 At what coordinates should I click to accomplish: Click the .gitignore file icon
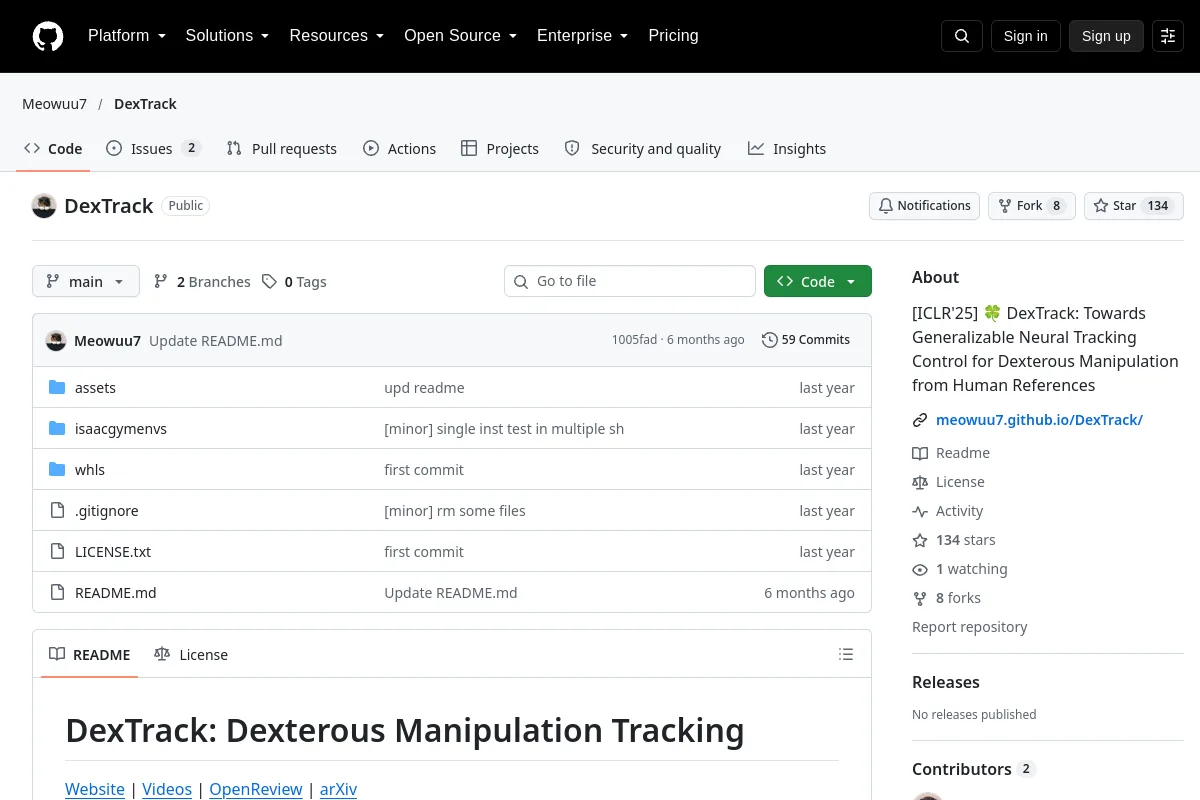pyautogui.click(x=57, y=511)
